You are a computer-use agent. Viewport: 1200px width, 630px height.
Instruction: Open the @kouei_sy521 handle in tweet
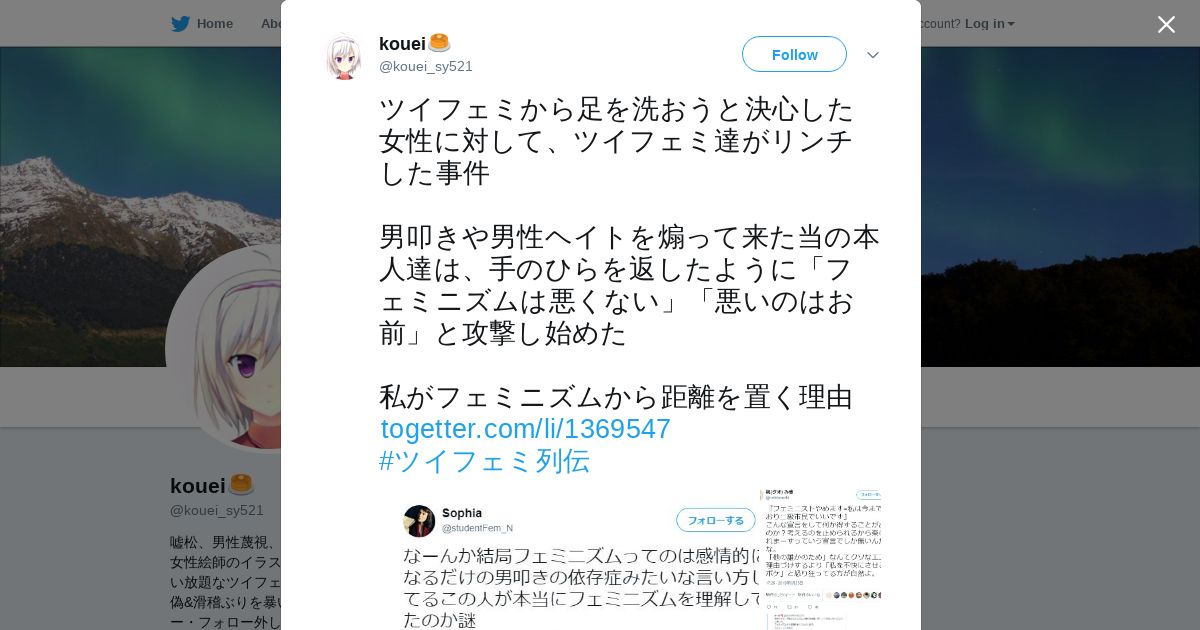coord(426,66)
